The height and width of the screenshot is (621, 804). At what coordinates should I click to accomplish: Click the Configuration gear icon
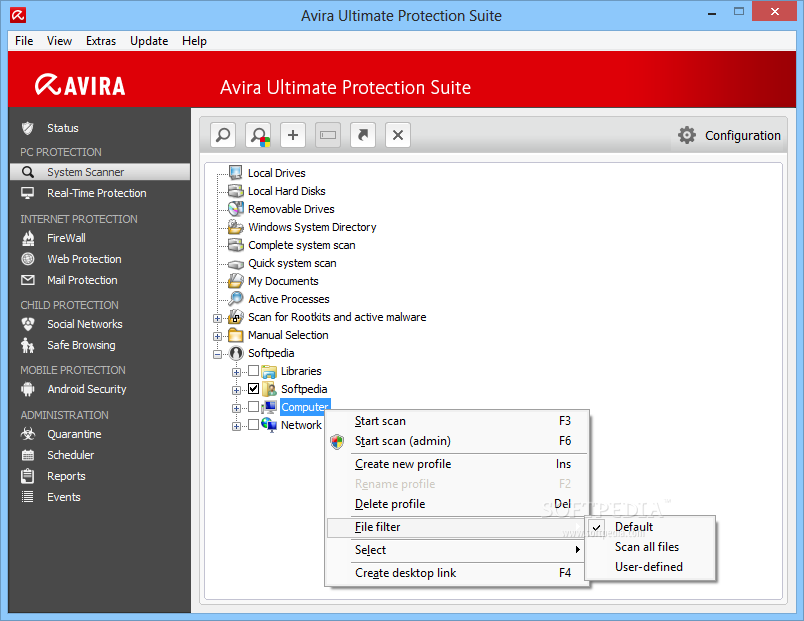tap(687, 135)
